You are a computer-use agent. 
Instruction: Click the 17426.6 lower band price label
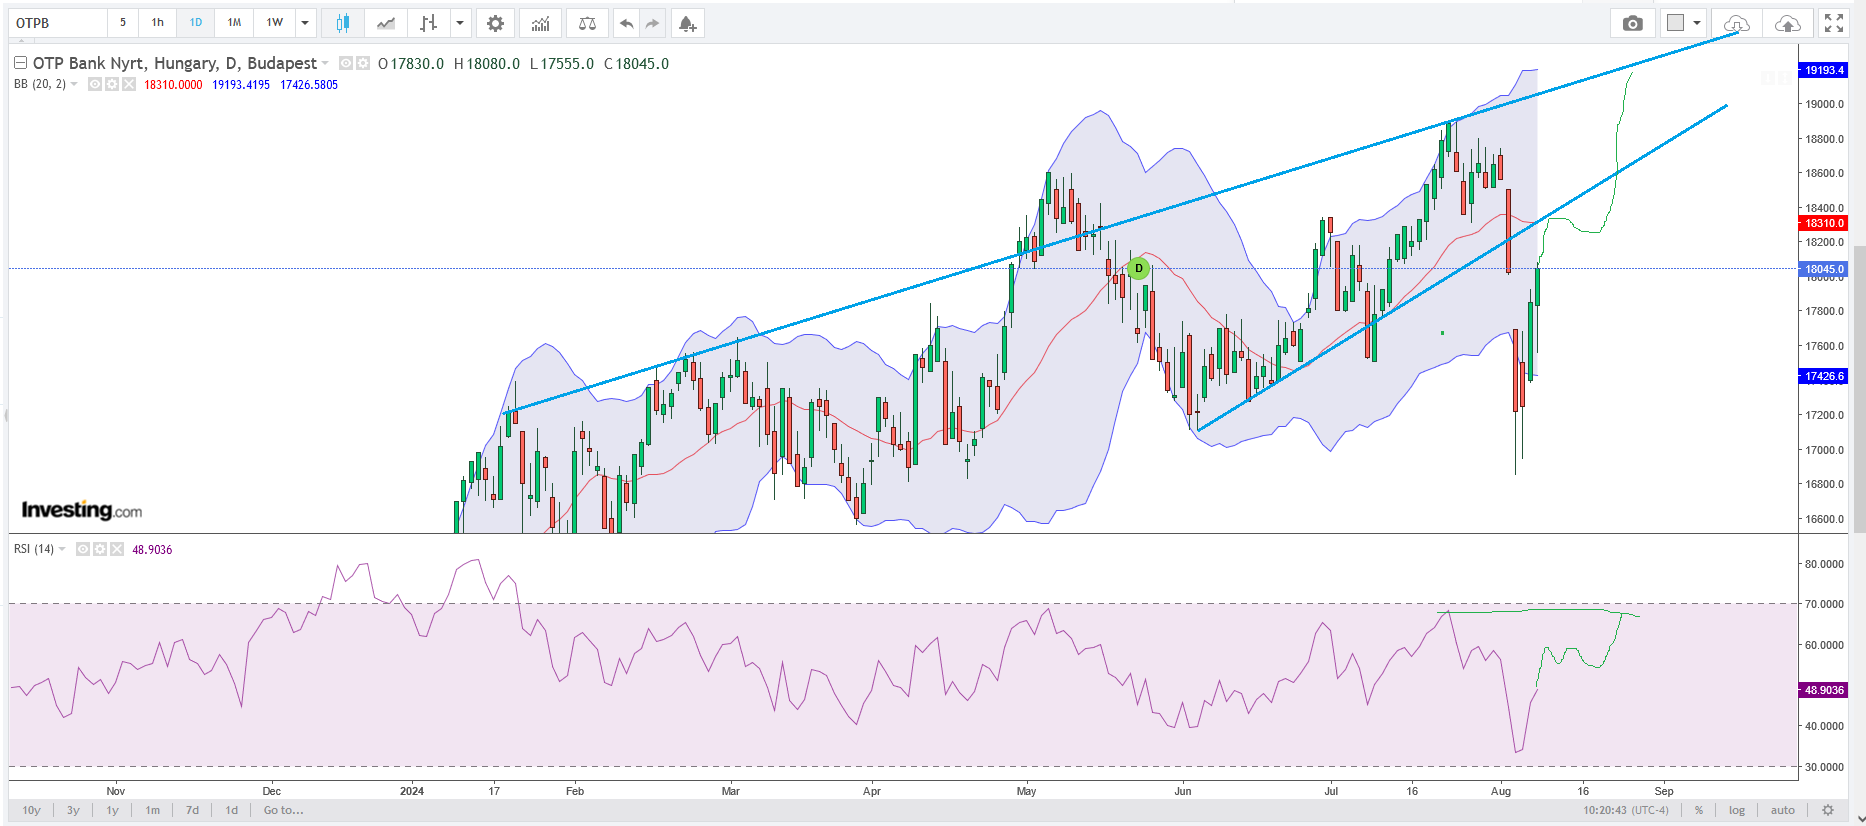(1824, 376)
